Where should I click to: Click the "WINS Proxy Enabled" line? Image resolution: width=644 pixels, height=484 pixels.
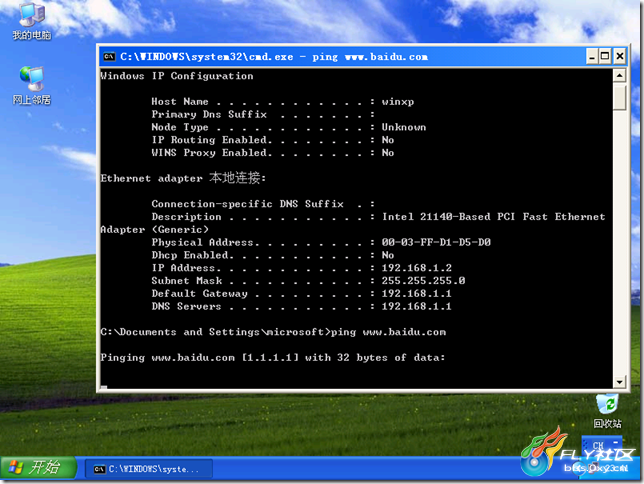click(x=273, y=152)
